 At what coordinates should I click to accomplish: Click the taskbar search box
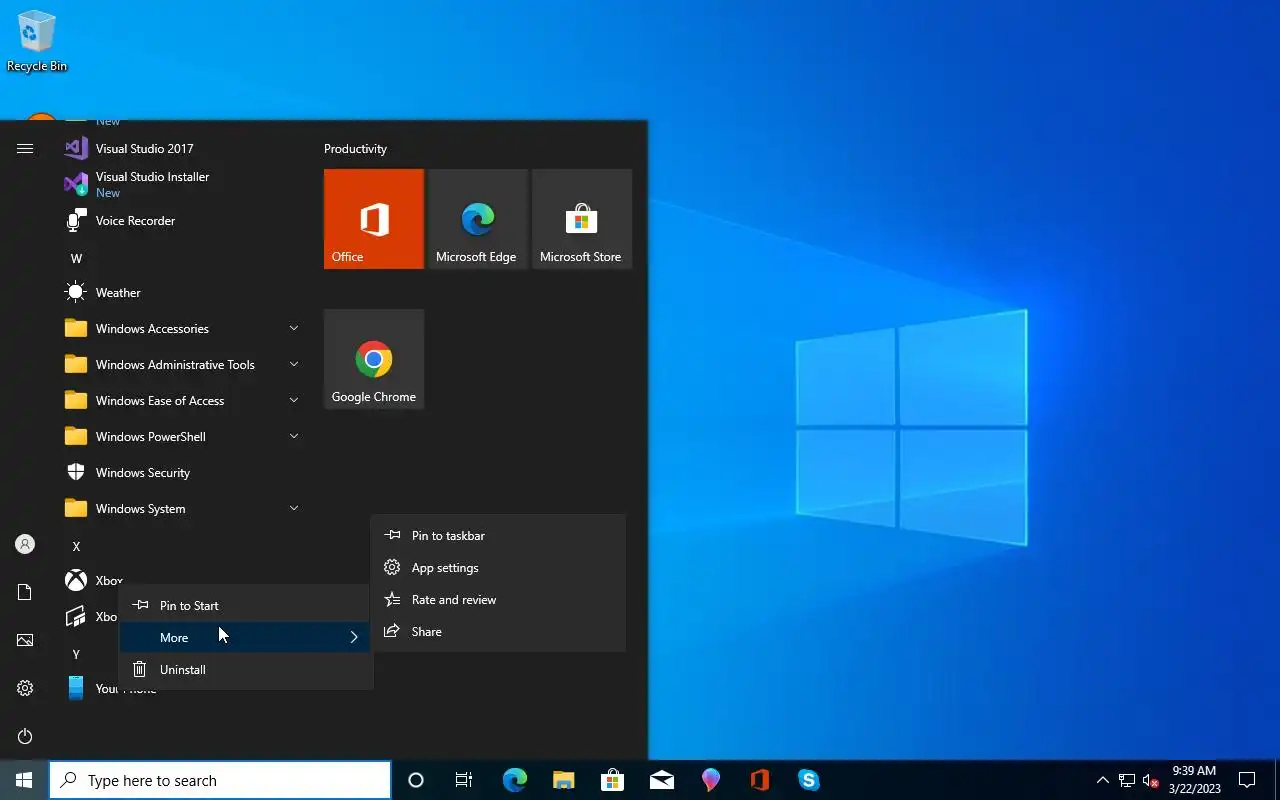tap(220, 780)
